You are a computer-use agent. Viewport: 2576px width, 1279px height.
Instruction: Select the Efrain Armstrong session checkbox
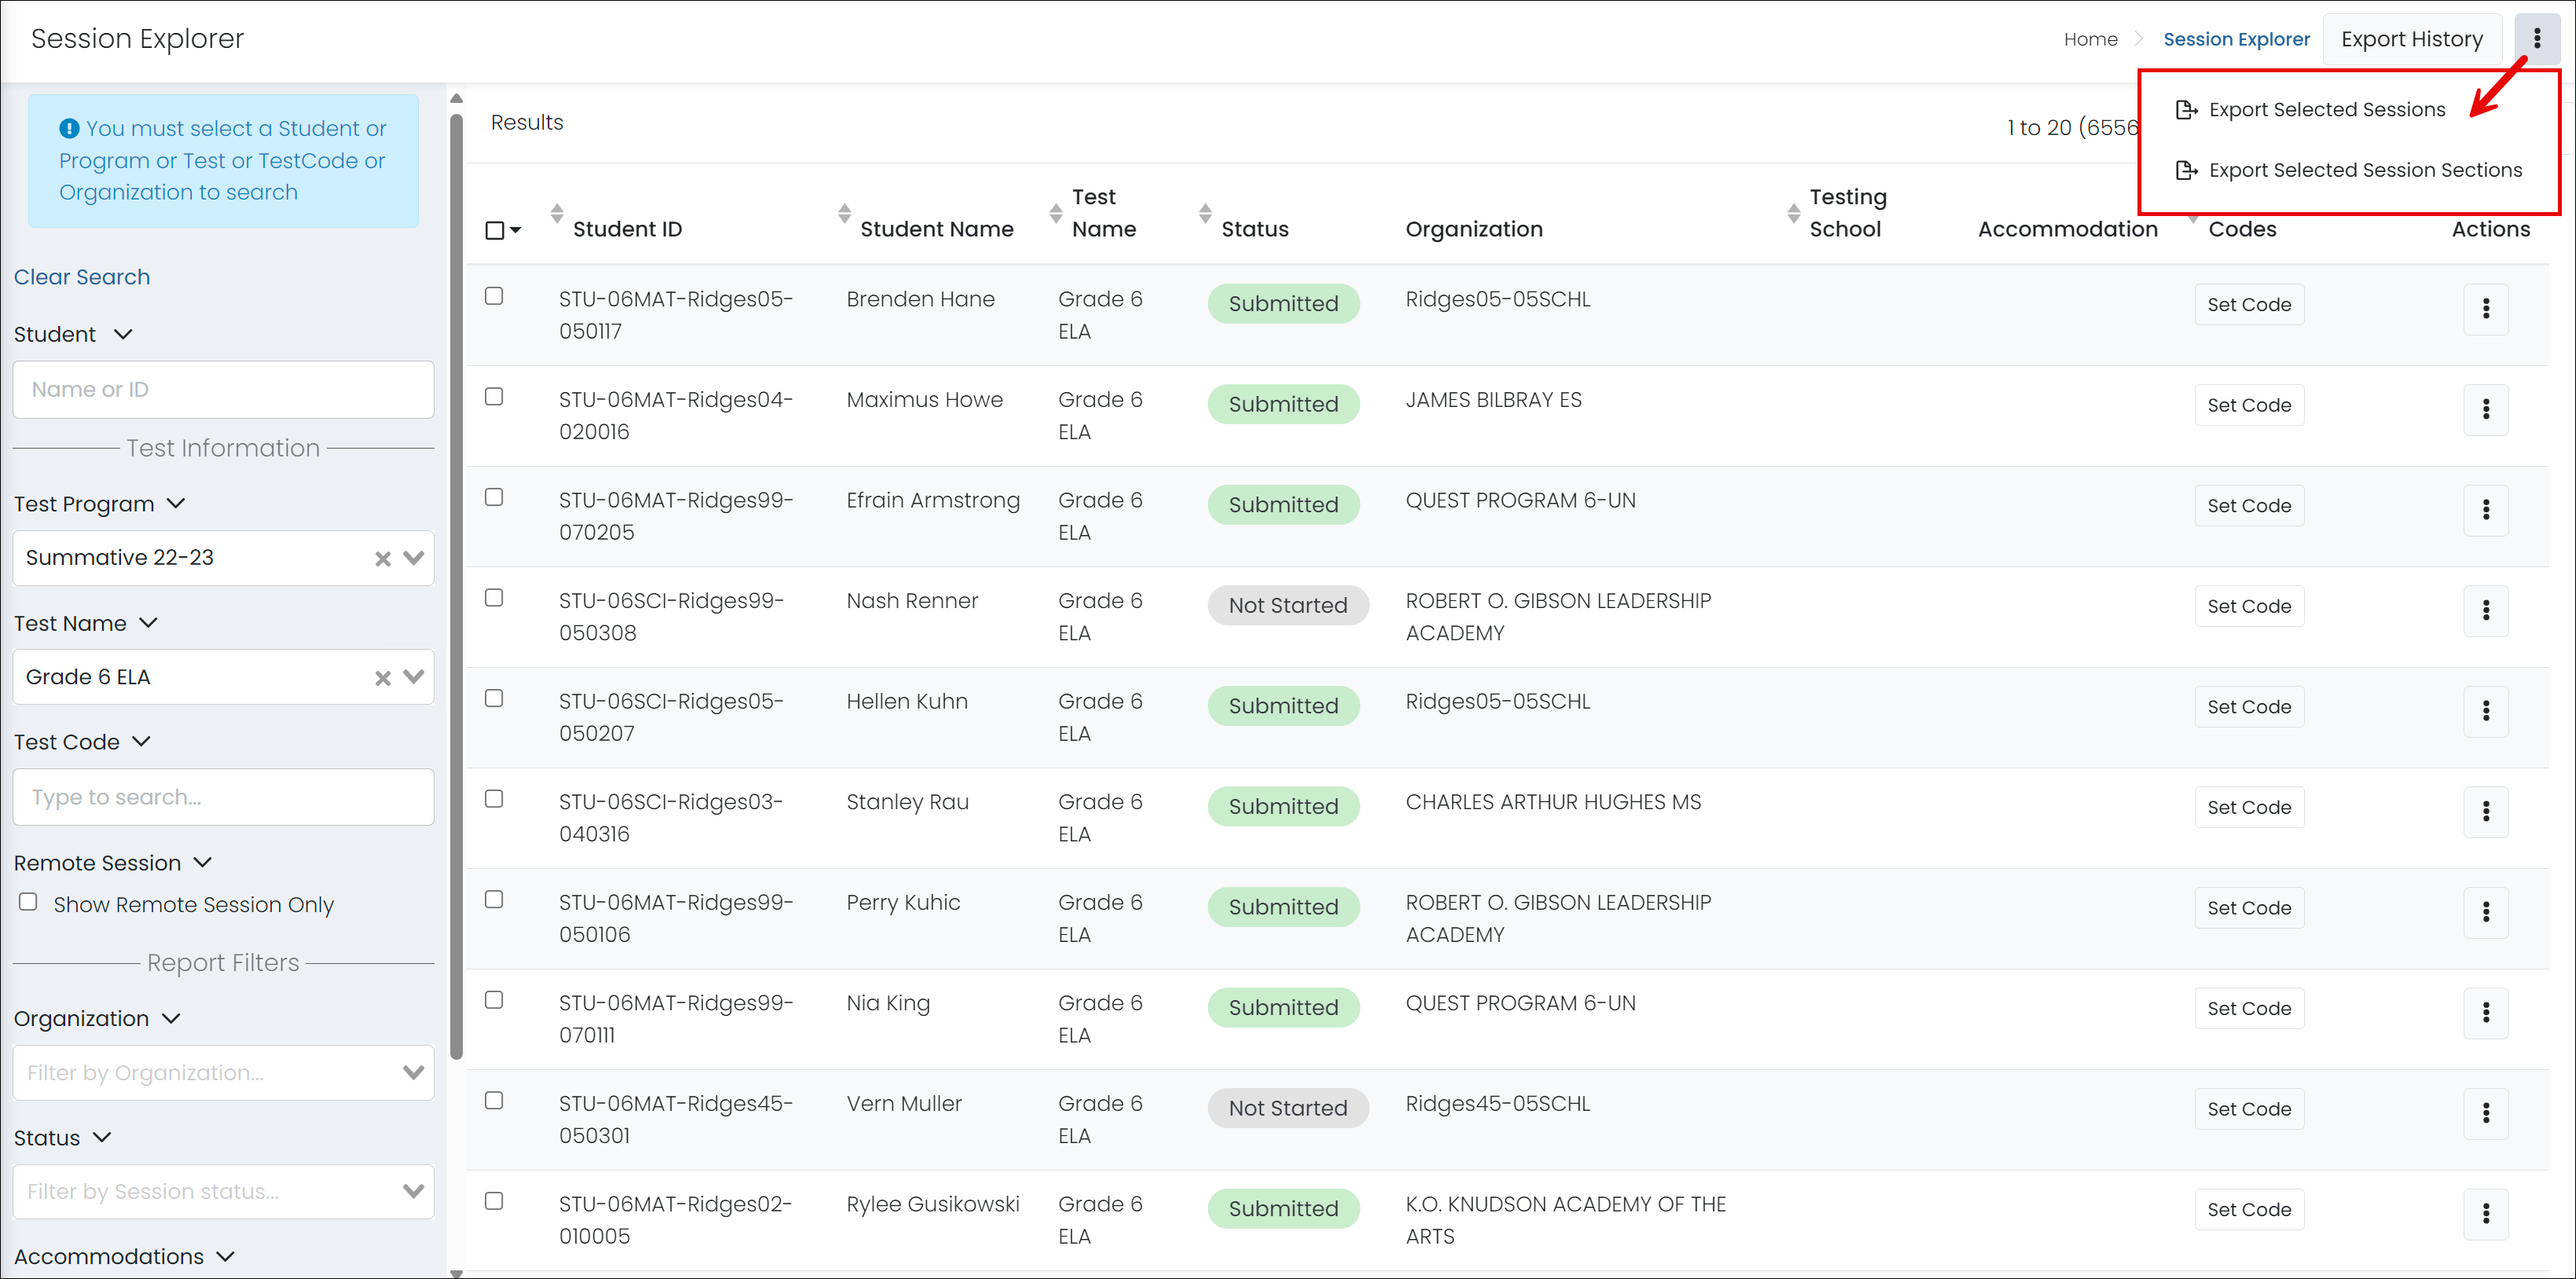(494, 497)
